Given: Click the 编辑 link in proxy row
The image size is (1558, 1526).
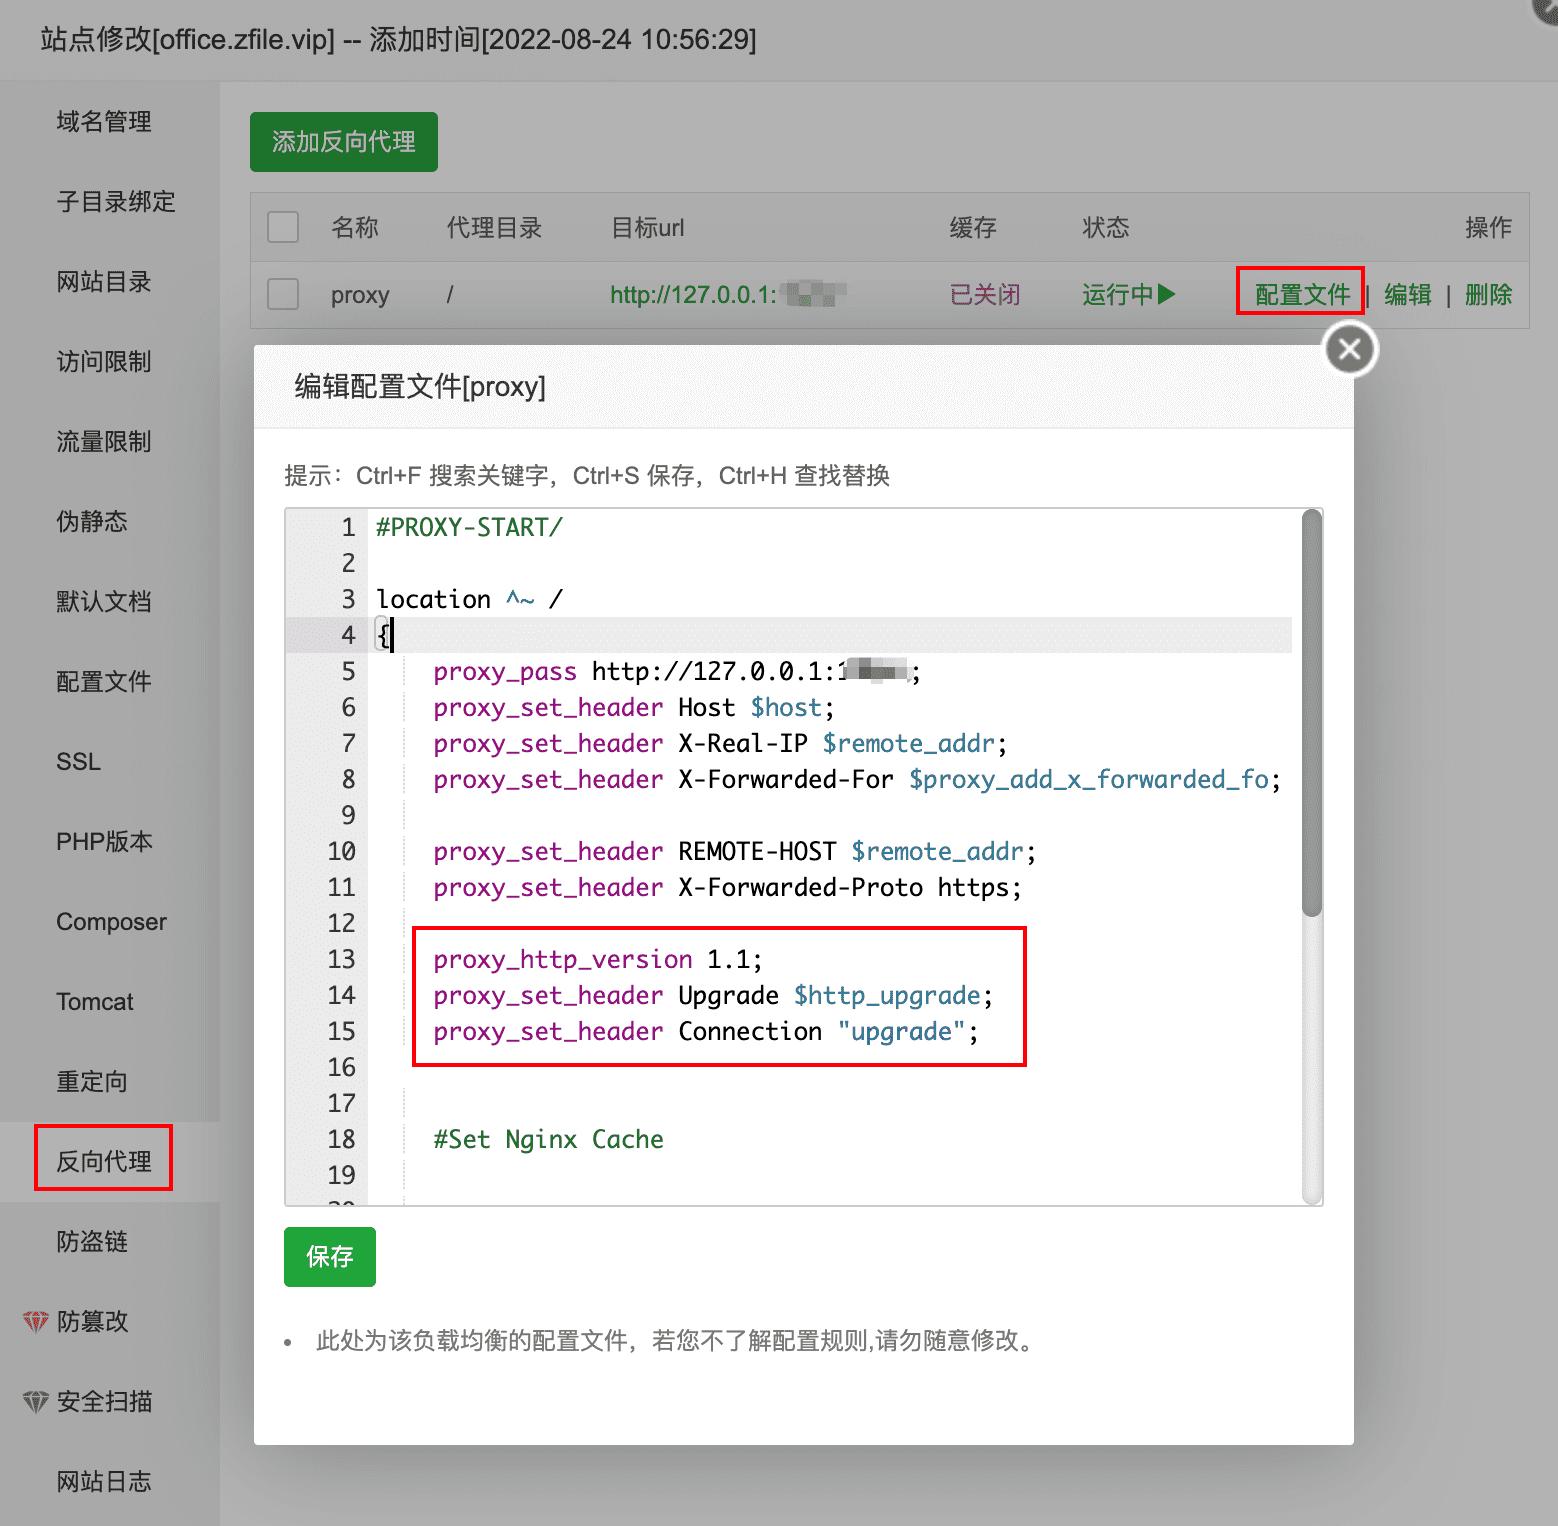Looking at the screenshot, I should 1407,294.
